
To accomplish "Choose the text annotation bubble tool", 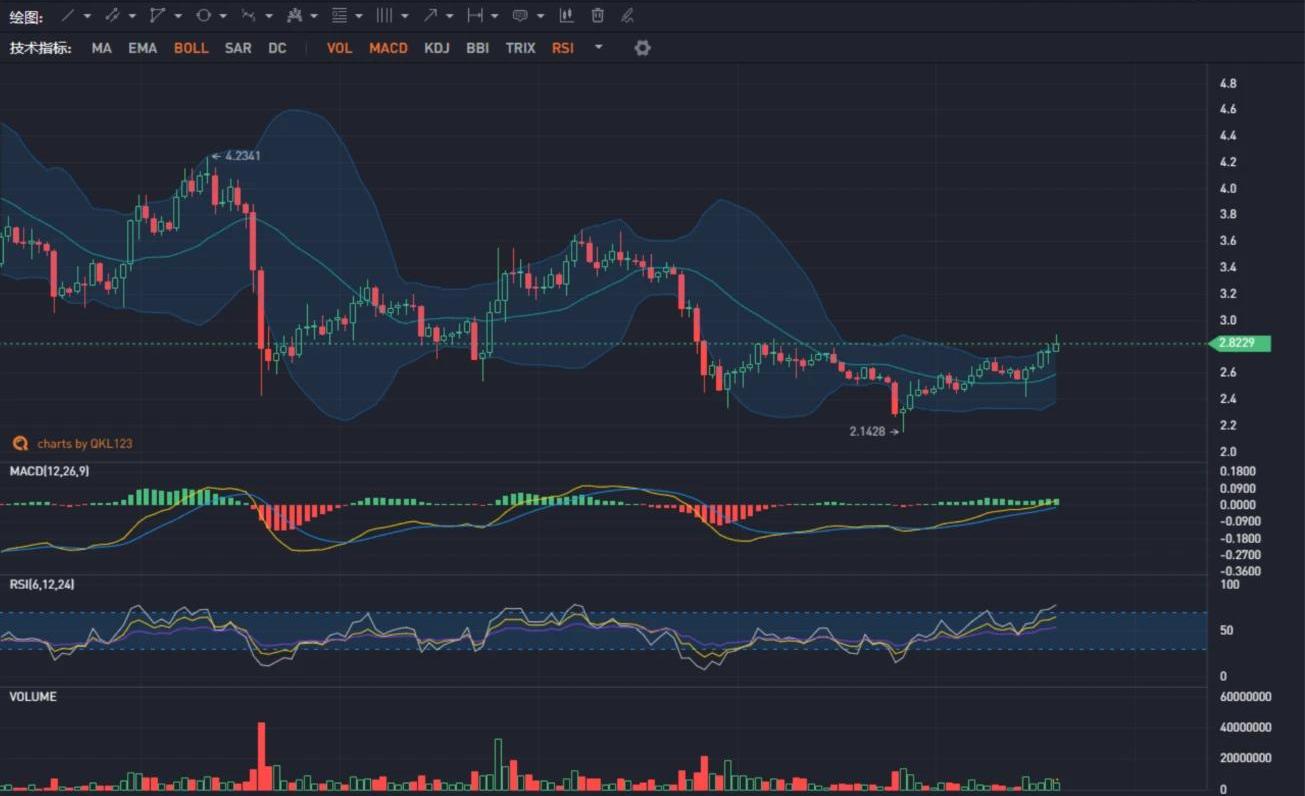I will (520, 16).
